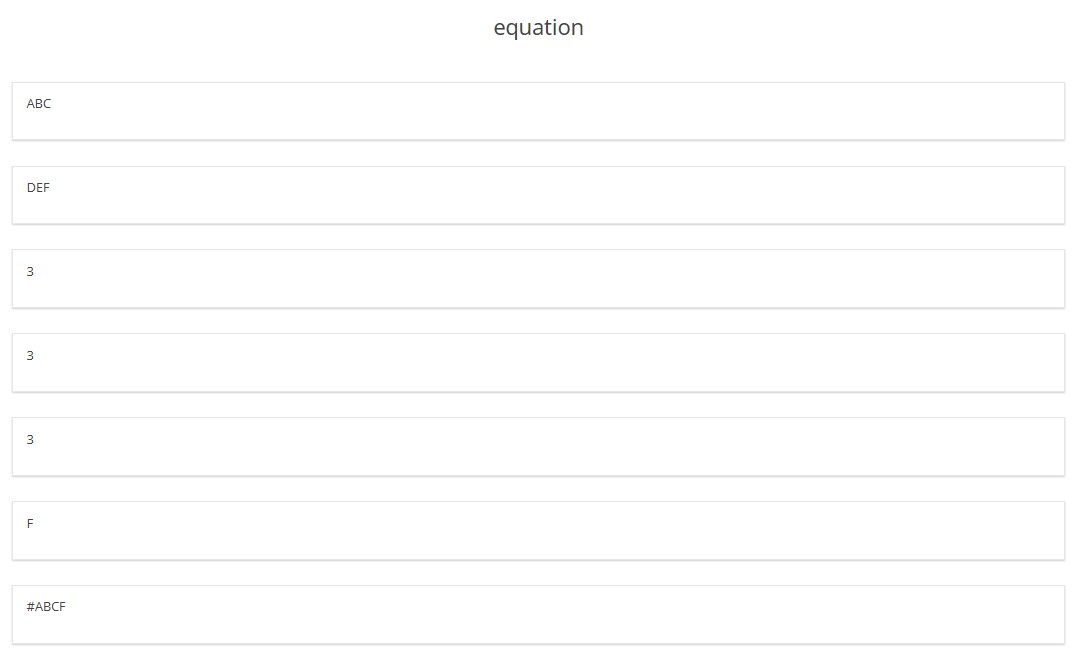The height and width of the screenshot is (656, 1075).
Task: Click the 'DEF' text label
Action: pos(38,188)
